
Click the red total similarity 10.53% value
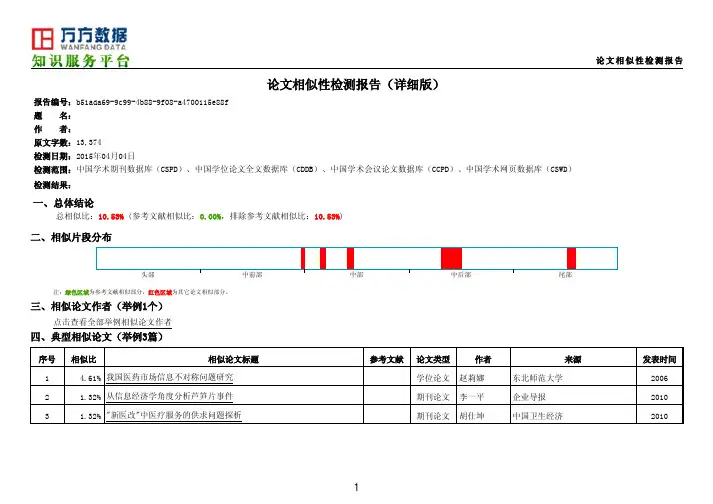[110, 216]
